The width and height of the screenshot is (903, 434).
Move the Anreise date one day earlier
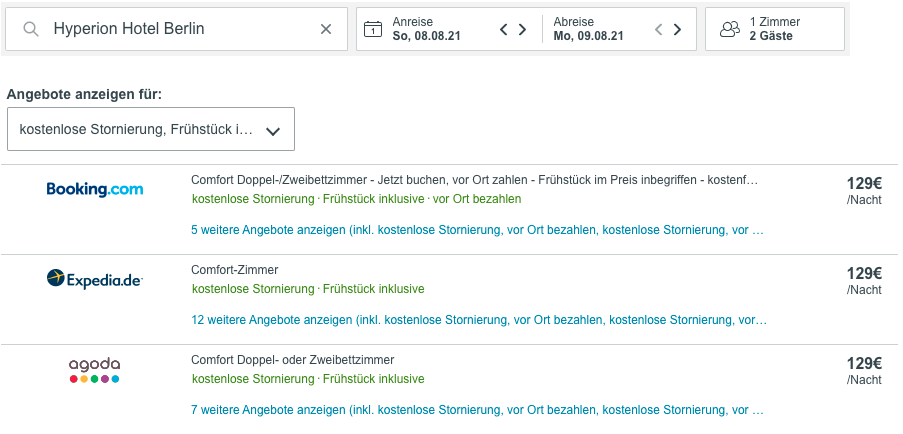tap(503, 29)
